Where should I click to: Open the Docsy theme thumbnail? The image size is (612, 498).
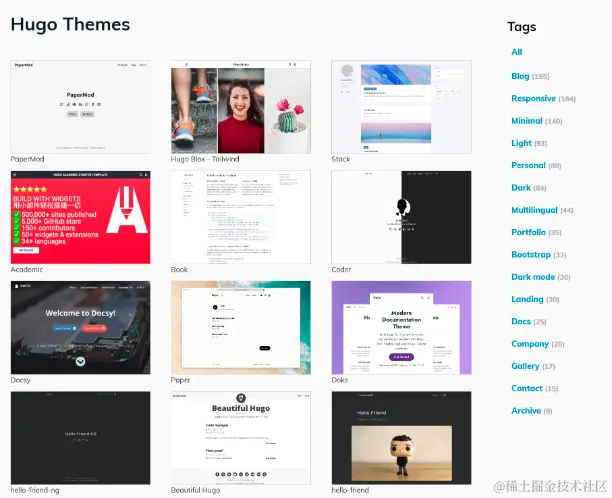[80, 328]
